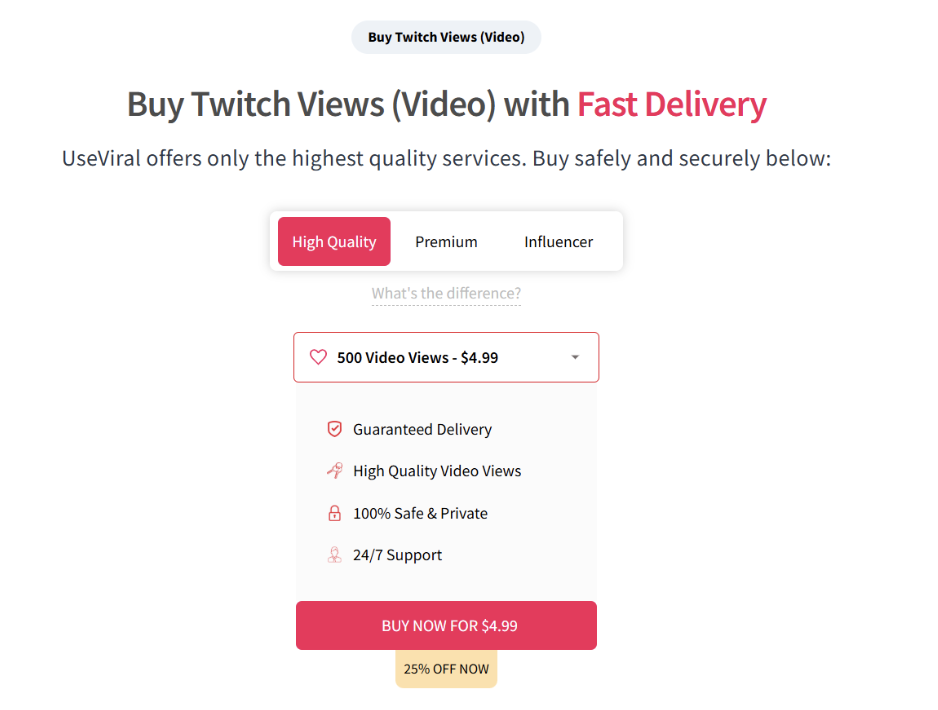Click the 24/7 Support text
938x710 pixels.
pyautogui.click(x=397, y=555)
